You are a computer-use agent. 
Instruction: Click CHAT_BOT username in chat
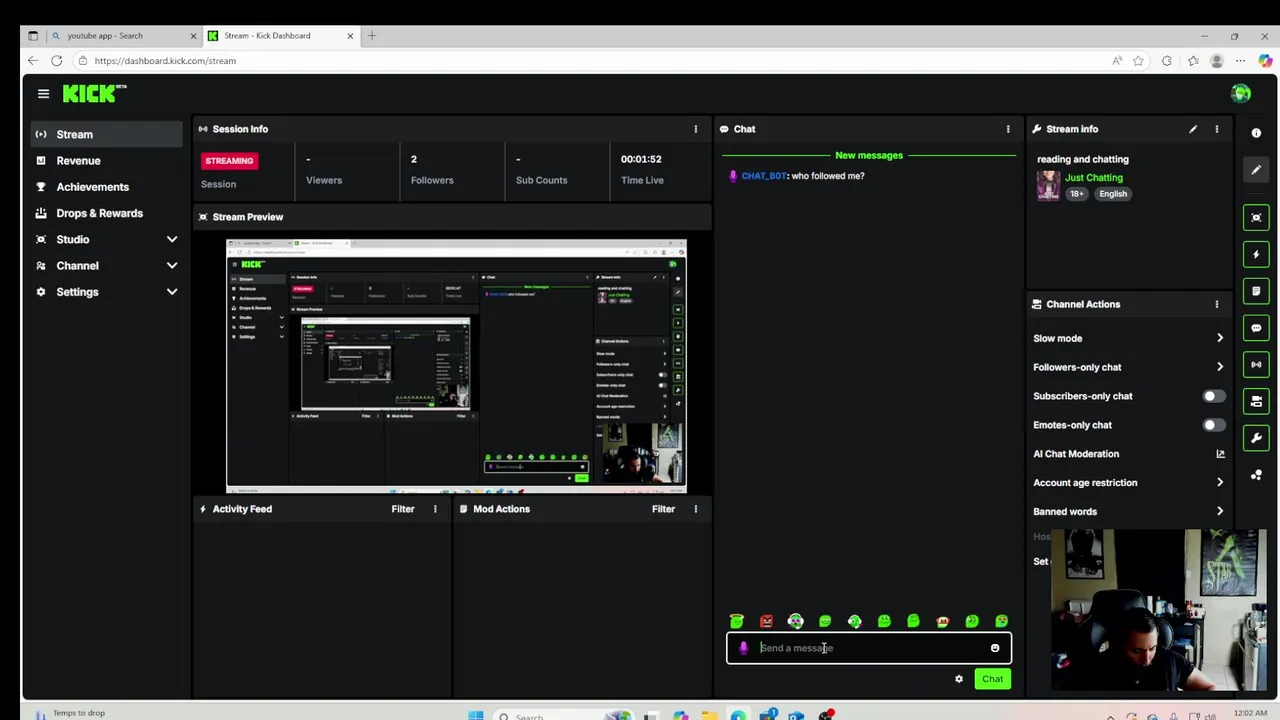[x=765, y=176]
